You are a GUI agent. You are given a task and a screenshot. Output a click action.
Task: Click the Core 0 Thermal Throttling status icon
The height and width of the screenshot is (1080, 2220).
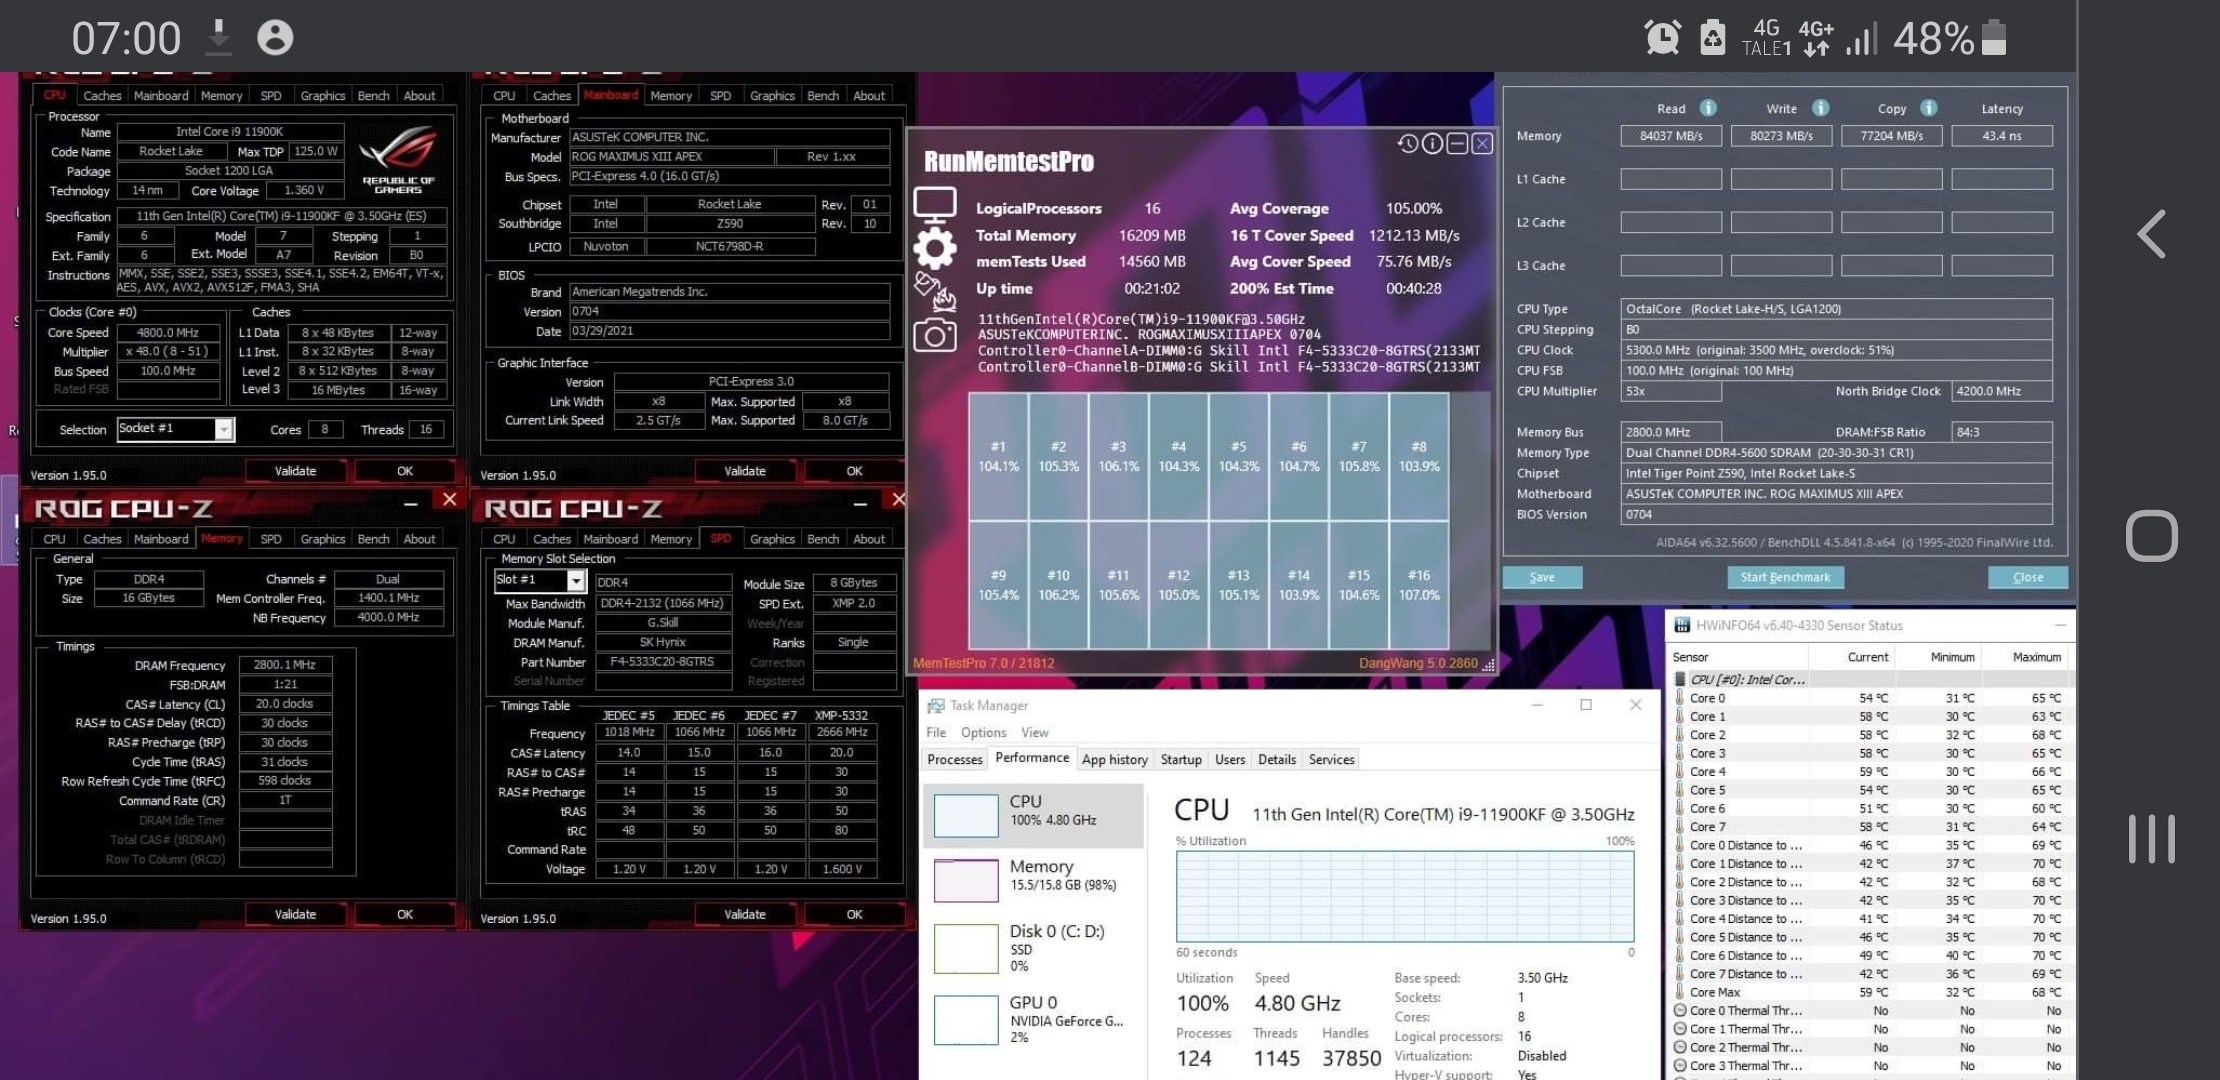1680,1011
